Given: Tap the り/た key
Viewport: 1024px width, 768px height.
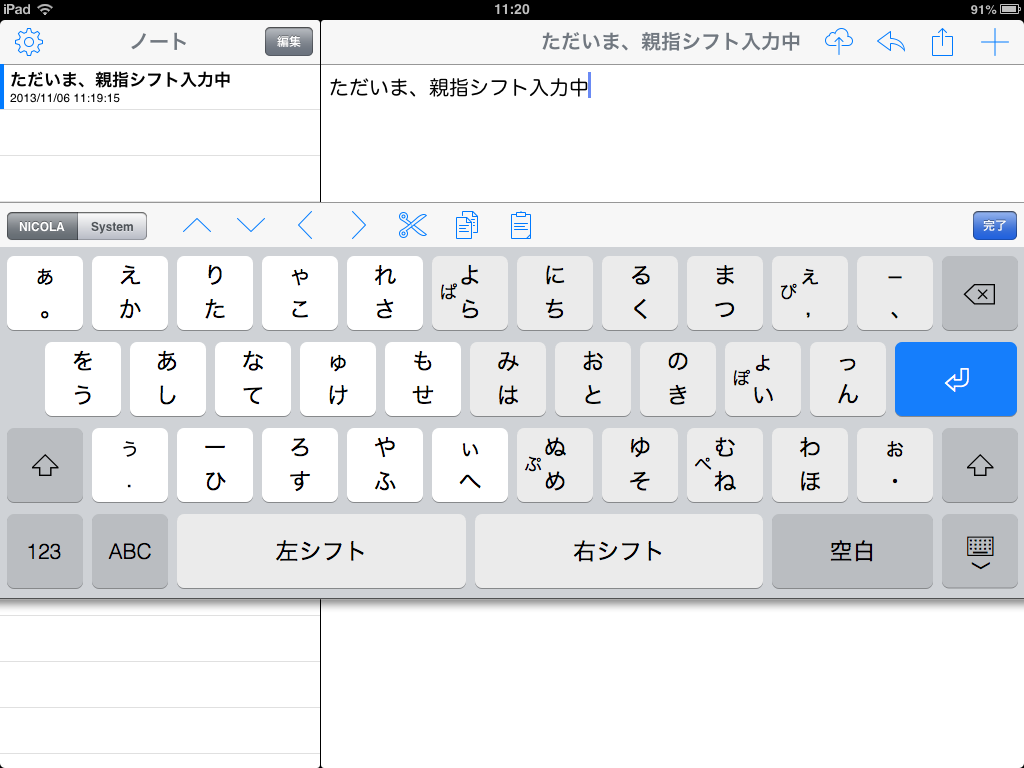Looking at the screenshot, I should (215, 293).
